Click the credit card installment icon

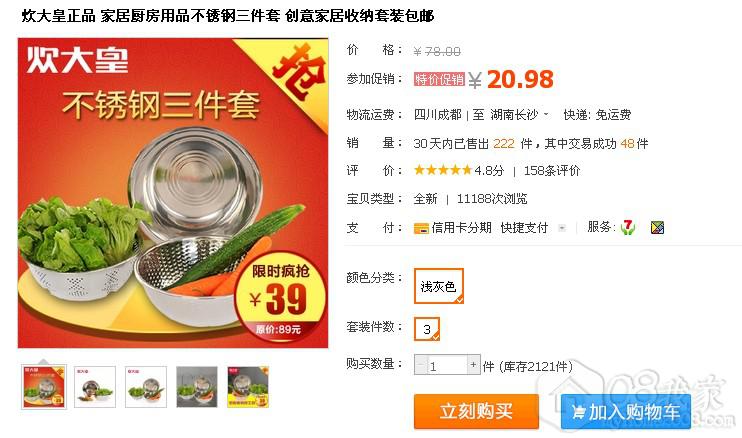click(421, 228)
